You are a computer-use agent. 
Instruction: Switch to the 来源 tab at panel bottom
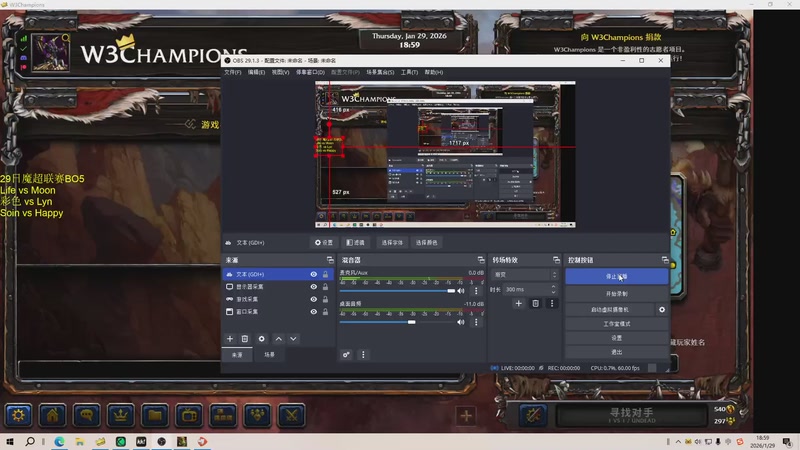pos(237,355)
